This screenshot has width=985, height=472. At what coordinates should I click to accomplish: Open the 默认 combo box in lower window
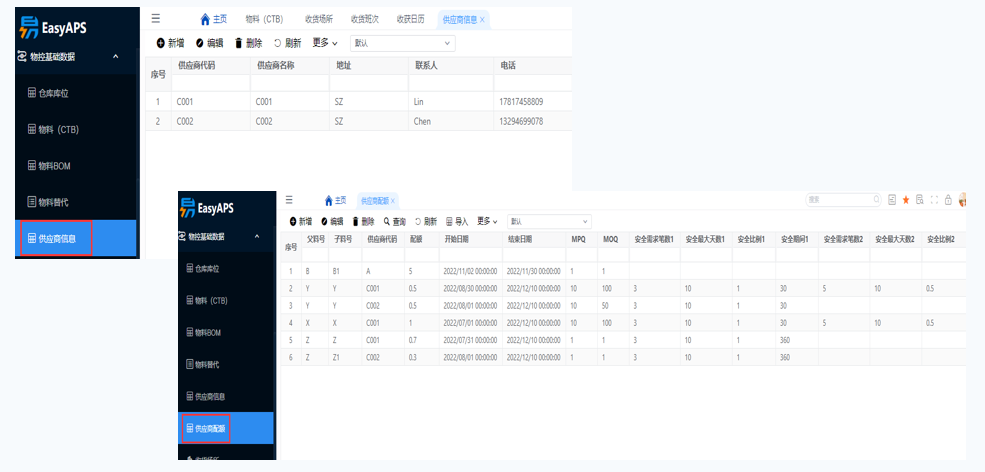[x=549, y=221]
